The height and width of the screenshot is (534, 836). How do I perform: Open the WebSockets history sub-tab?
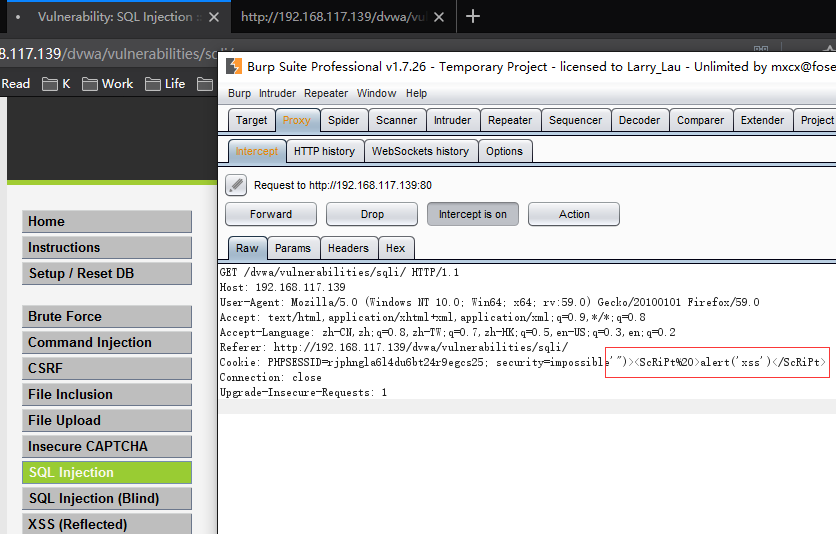pyautogui.click(x=420, y=151)
